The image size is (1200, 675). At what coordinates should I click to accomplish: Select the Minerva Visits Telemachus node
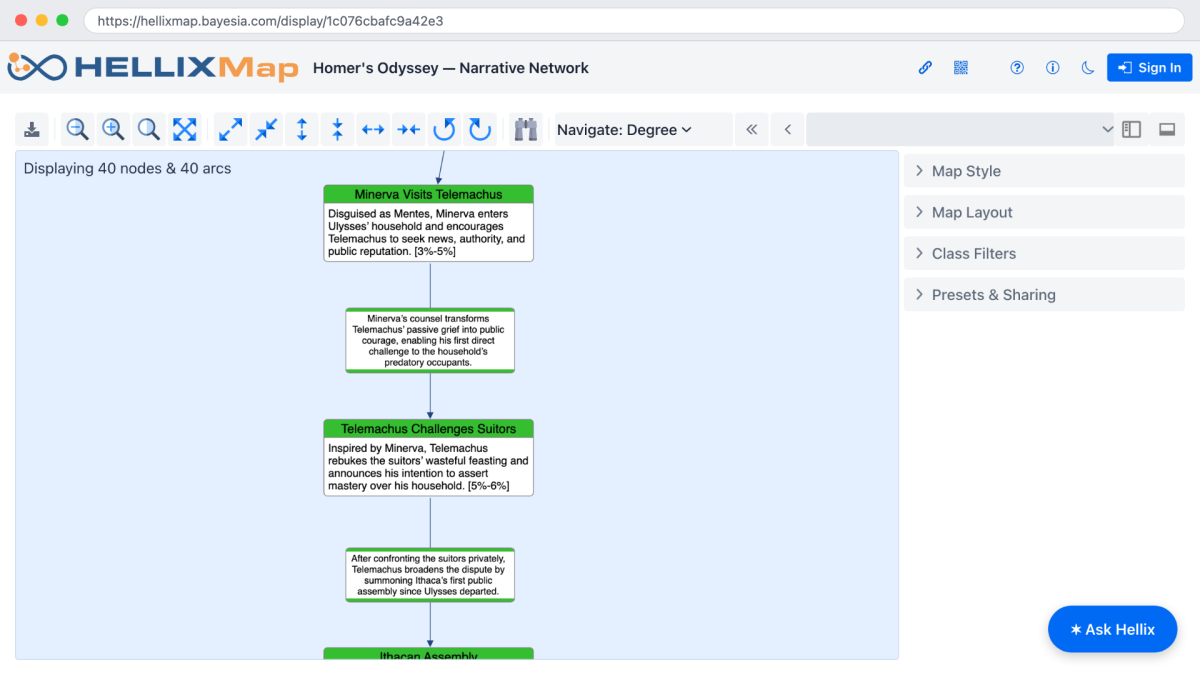[428, 223]
